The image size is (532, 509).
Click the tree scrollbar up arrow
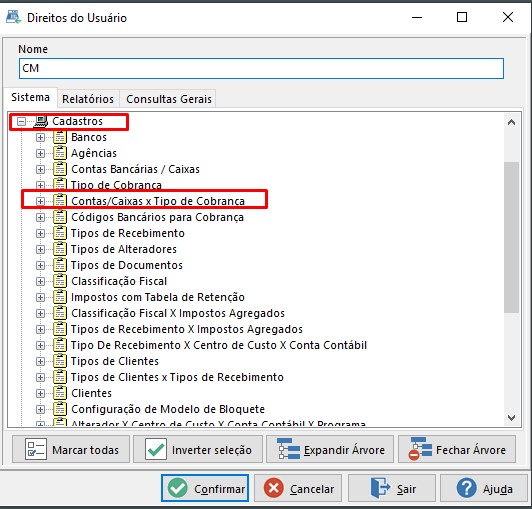pyautogui.click(x=511, y=122)
